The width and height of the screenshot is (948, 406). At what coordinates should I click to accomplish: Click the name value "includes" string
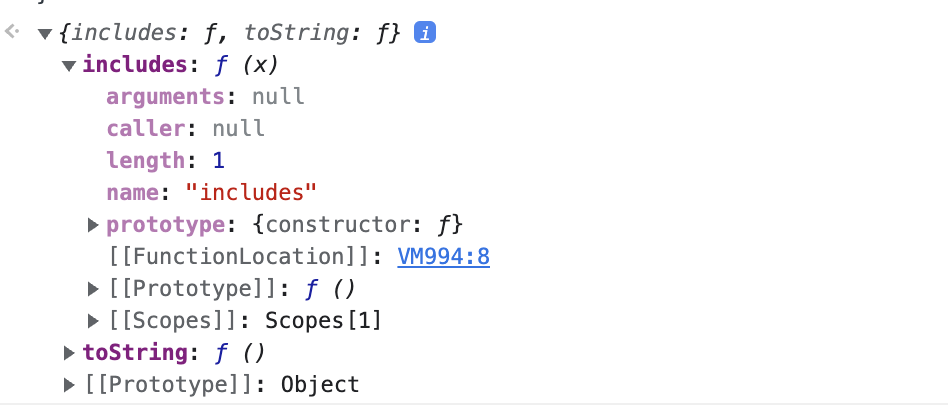pyautogui.click(x=251, y=193)
